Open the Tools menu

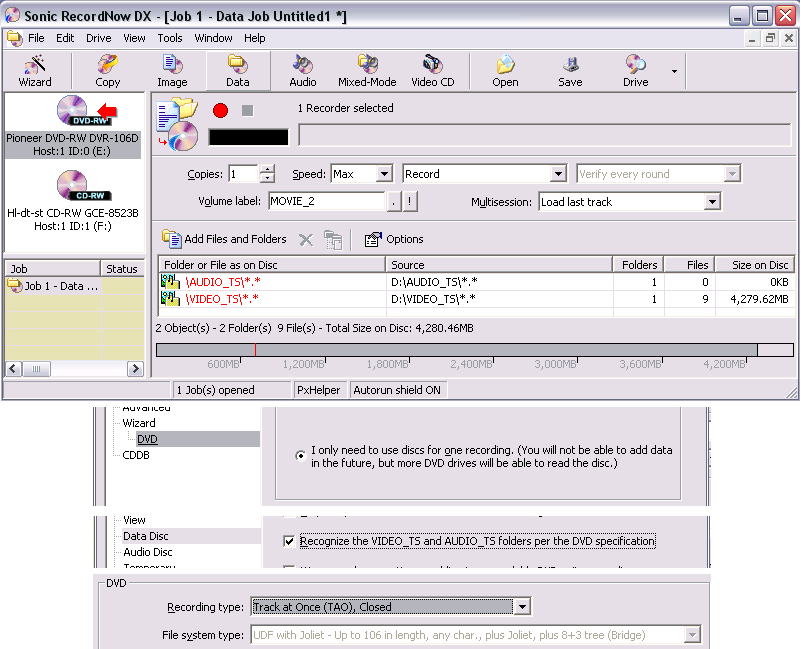tap(170, 38)
